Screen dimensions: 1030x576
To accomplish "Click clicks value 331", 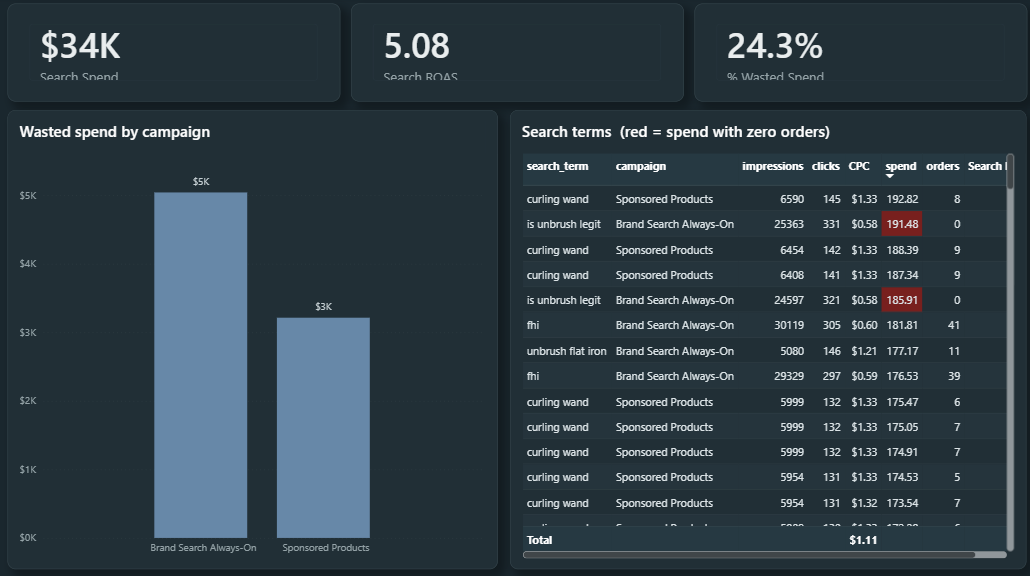I will (x=831, y=224).
